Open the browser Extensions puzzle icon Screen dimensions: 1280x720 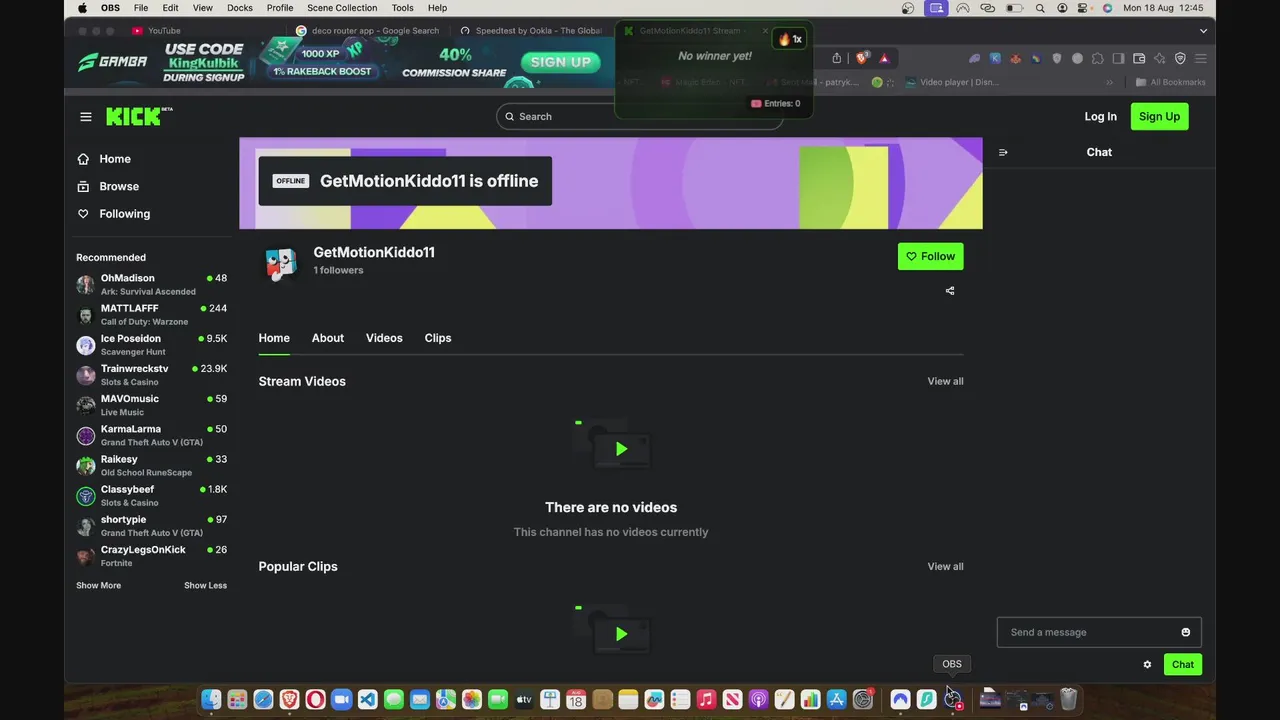point(1098,58)
